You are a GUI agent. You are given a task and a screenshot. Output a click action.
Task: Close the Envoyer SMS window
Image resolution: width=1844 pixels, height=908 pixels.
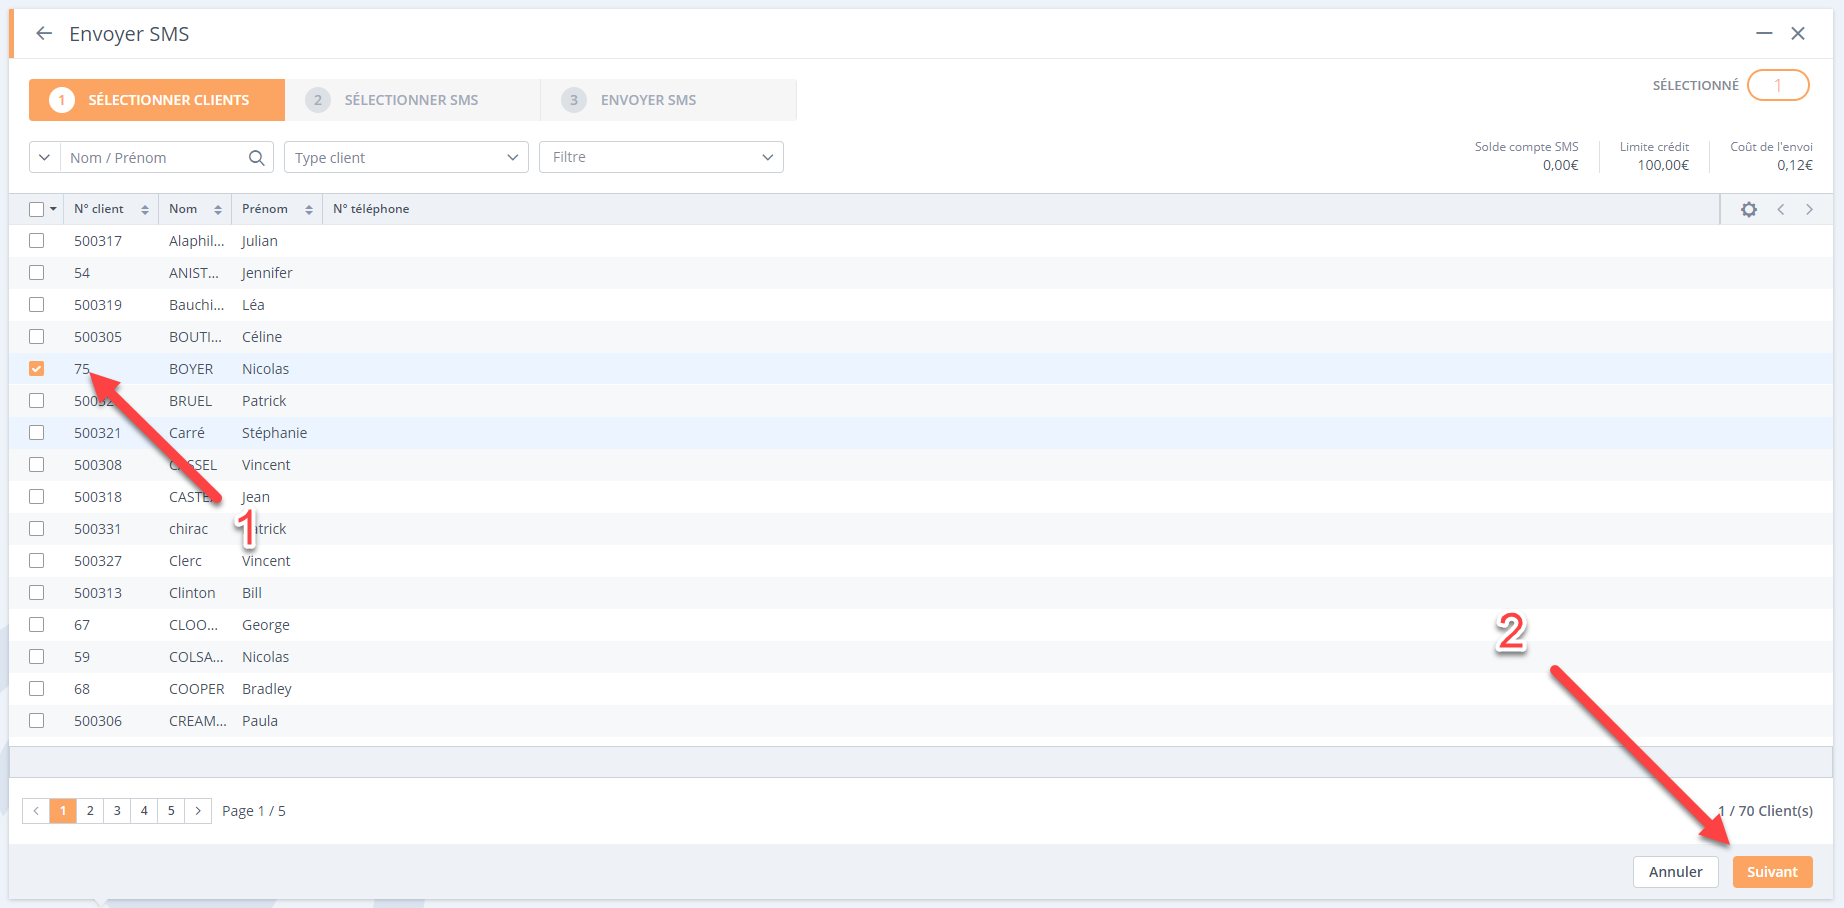(1798, 33)
